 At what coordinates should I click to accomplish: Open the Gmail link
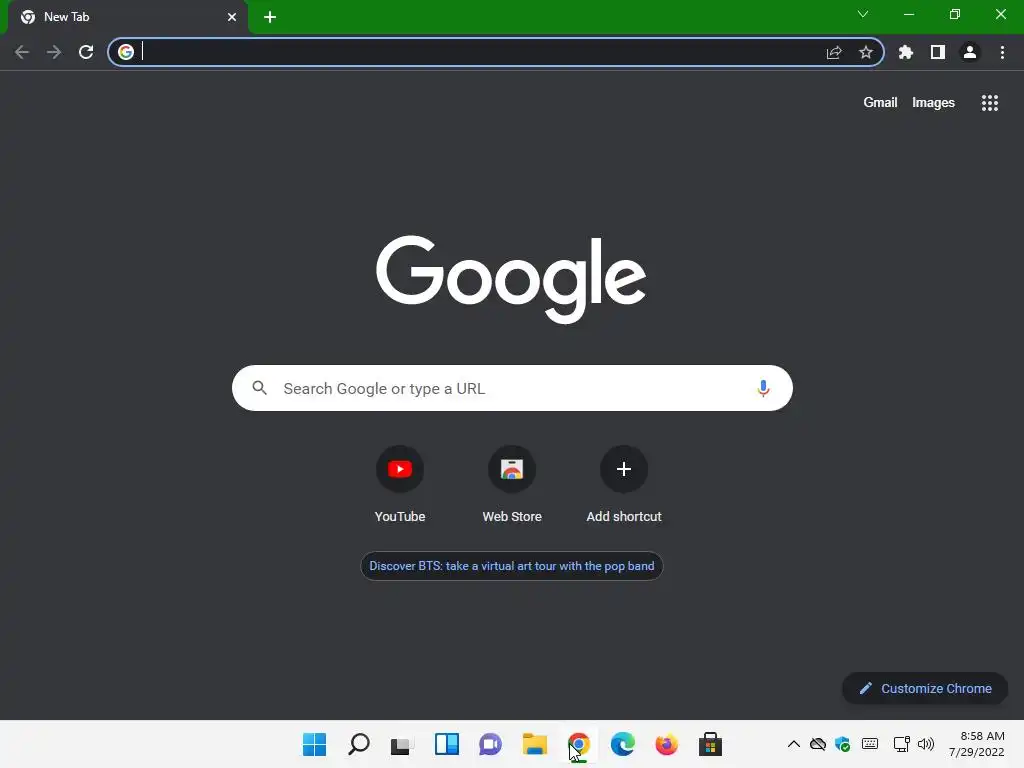coord(880,103)
